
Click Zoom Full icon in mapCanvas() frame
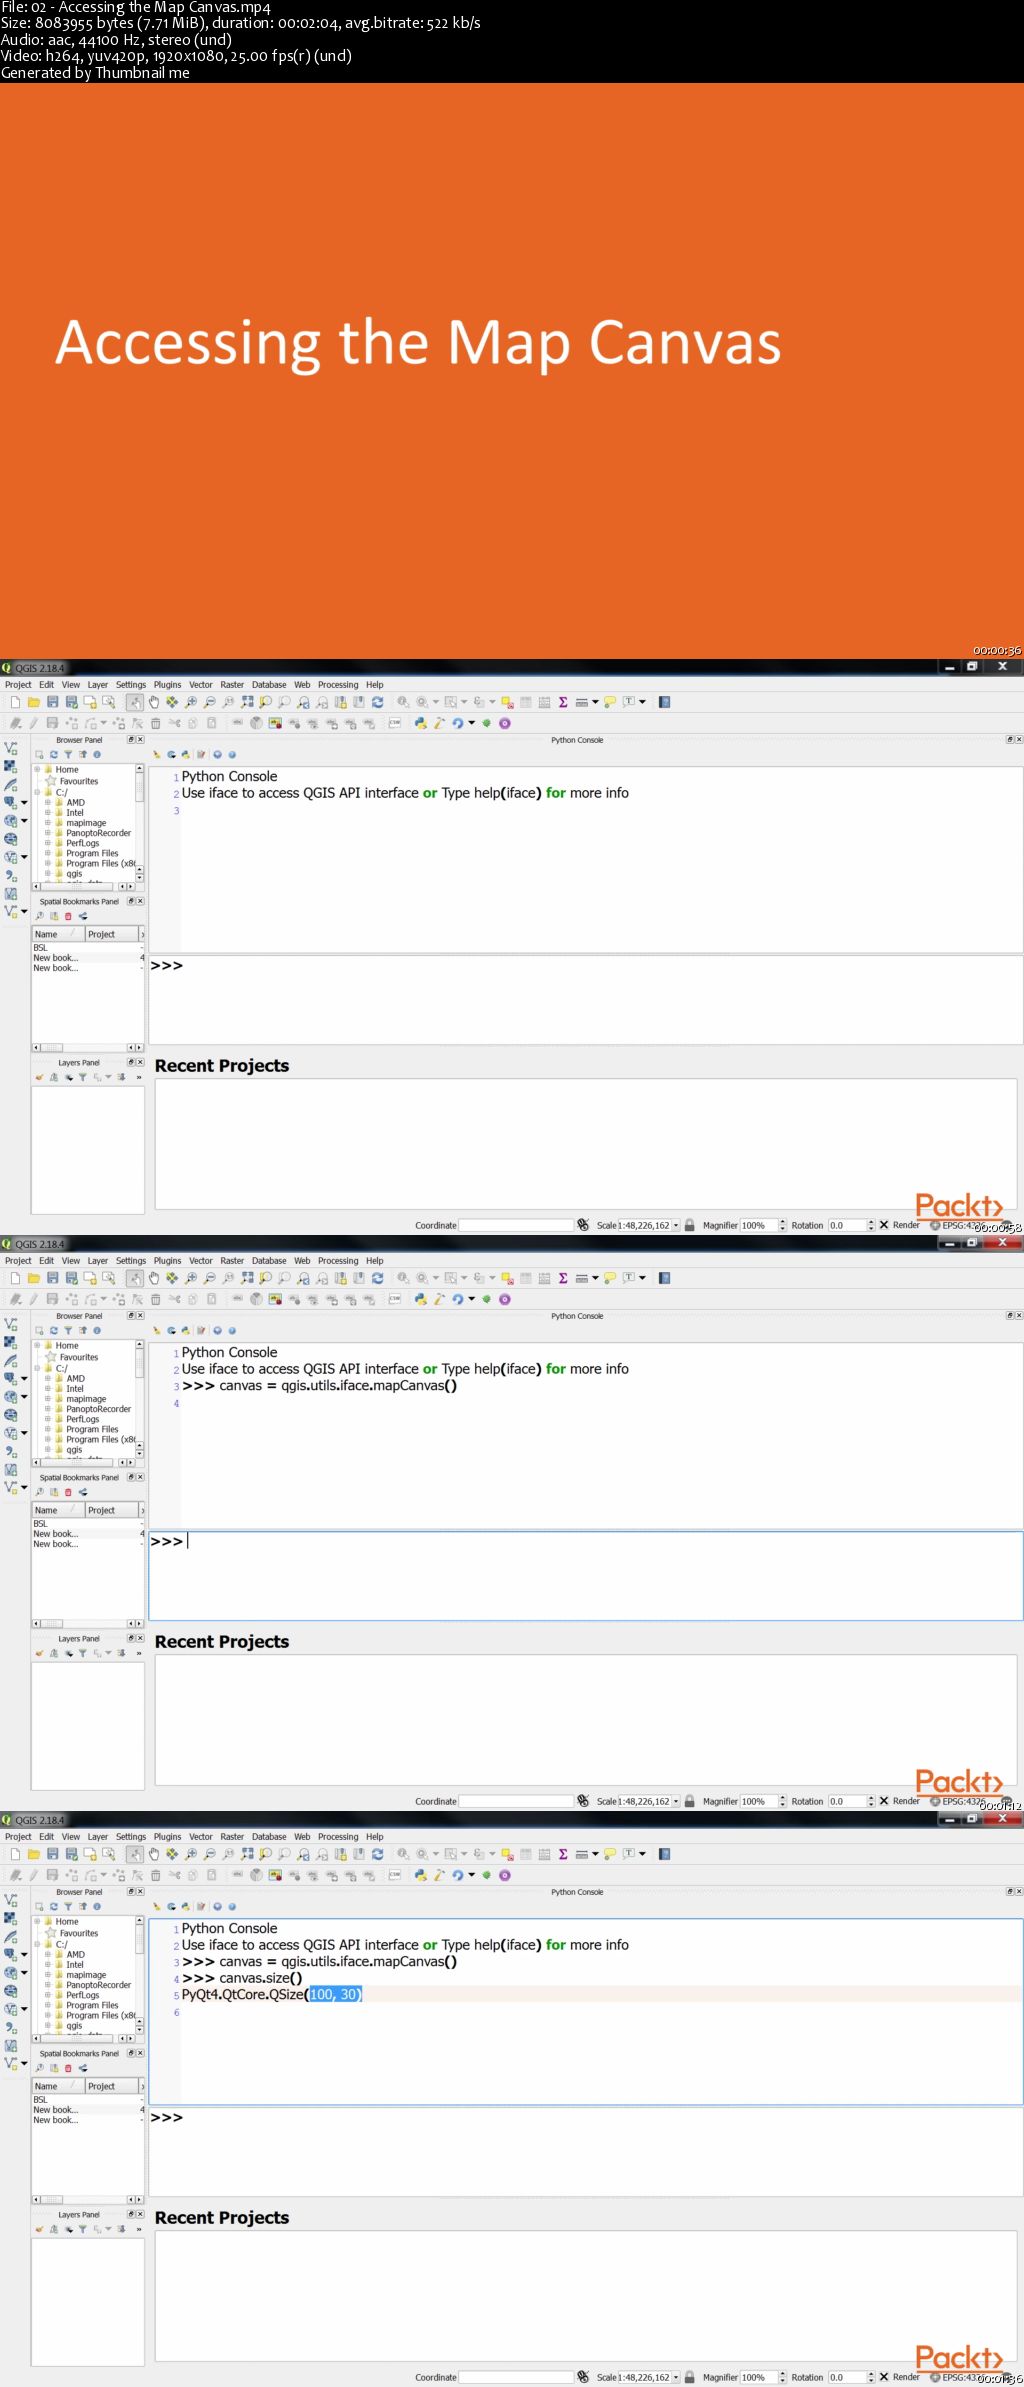[247, 1278]
